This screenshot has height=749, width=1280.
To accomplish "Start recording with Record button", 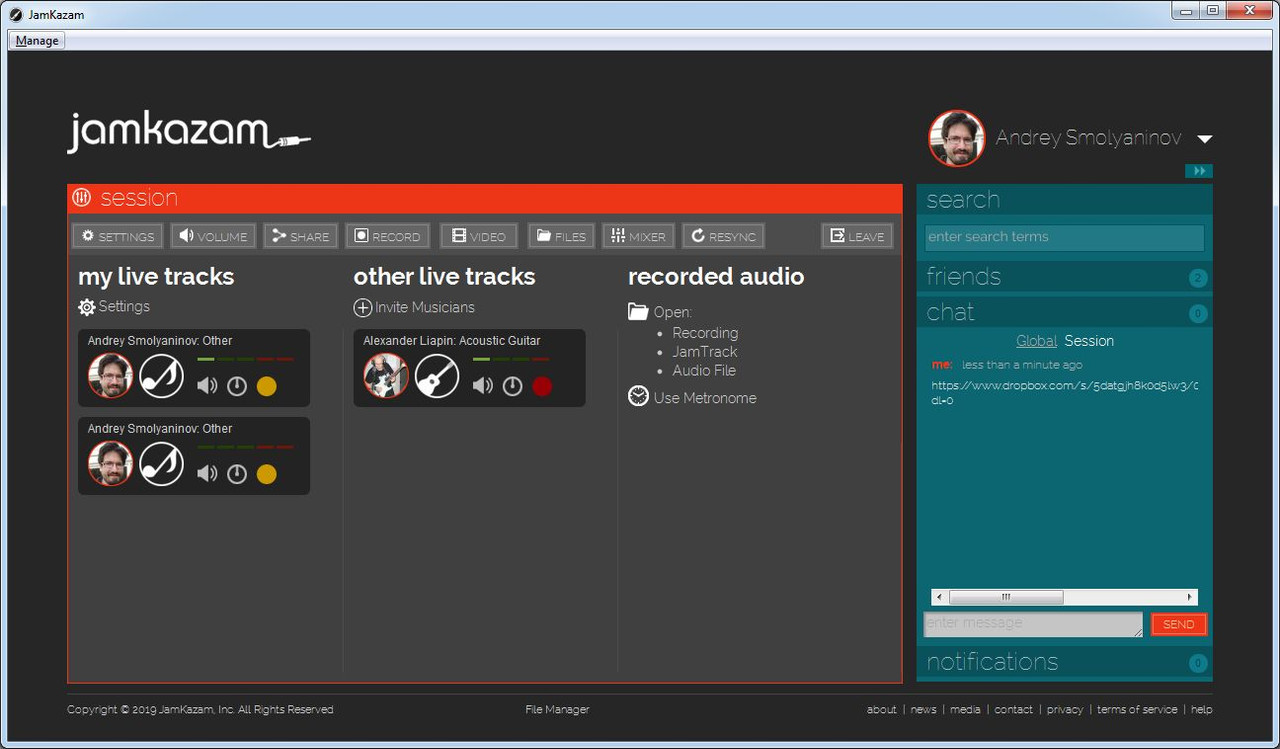I will 388,236.
